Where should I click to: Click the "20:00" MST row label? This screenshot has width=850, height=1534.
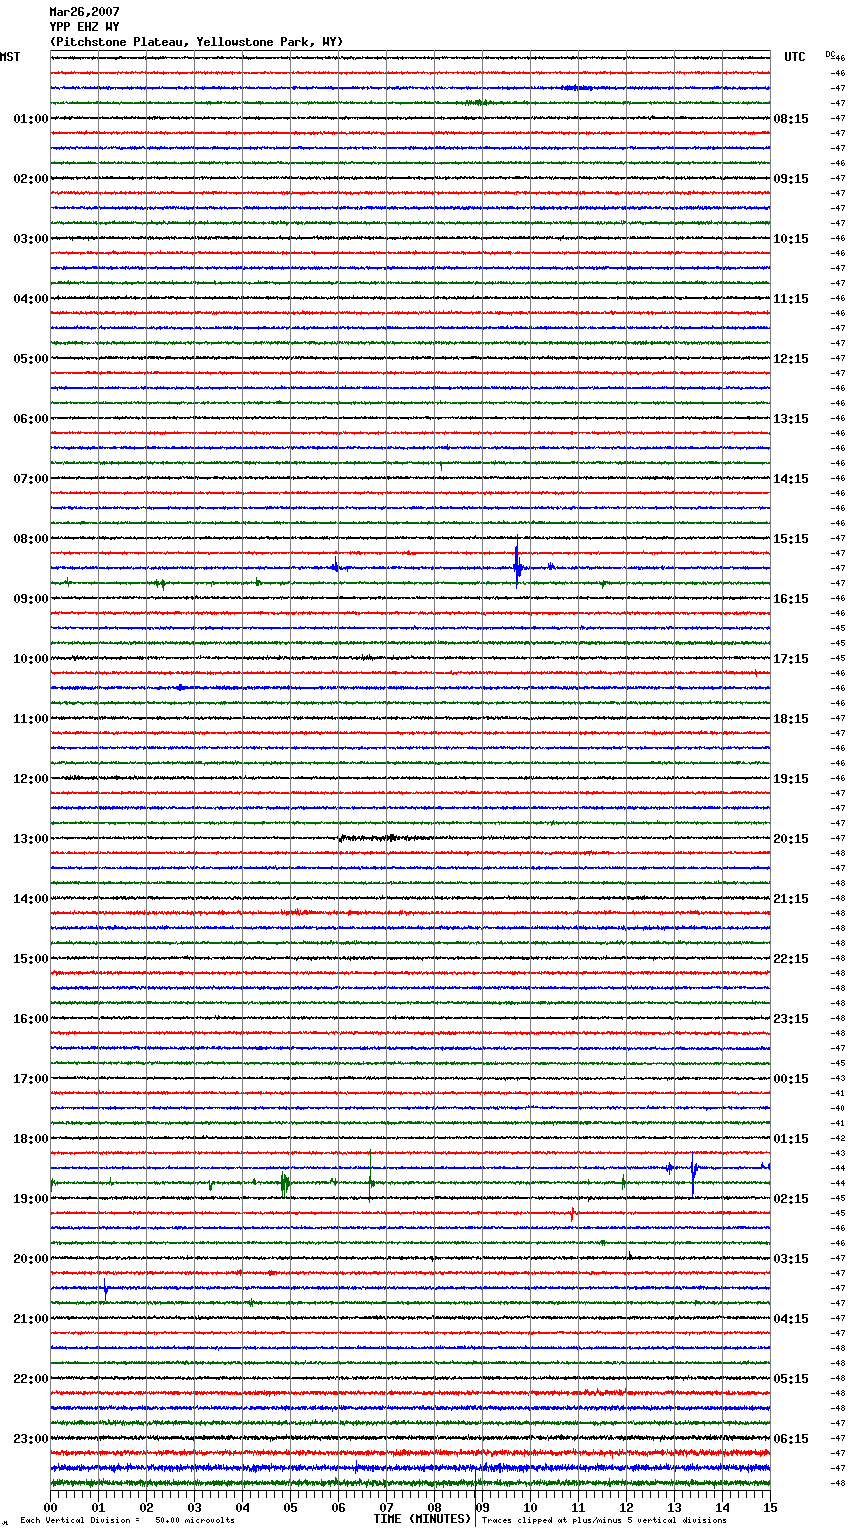click(x=30, y=1259)
